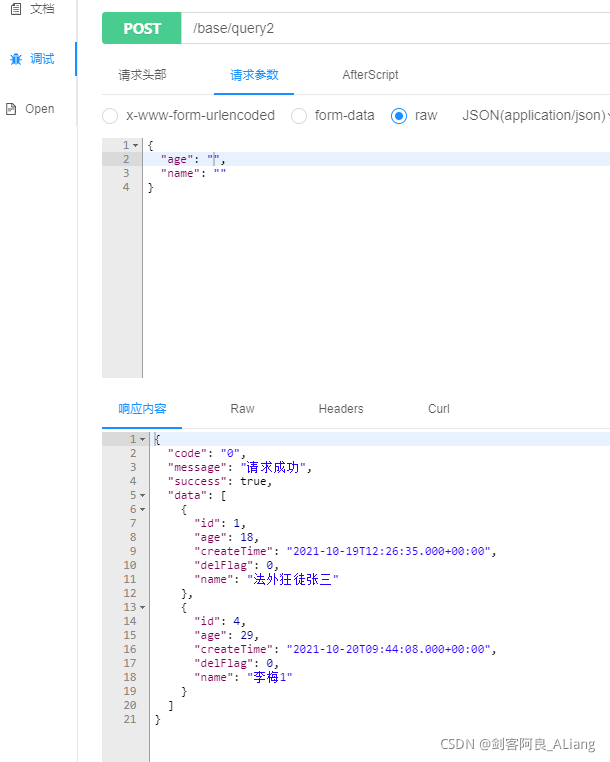610x762 pixels.
Task: Collapse response root object at line 1
Action: point(143,439)
